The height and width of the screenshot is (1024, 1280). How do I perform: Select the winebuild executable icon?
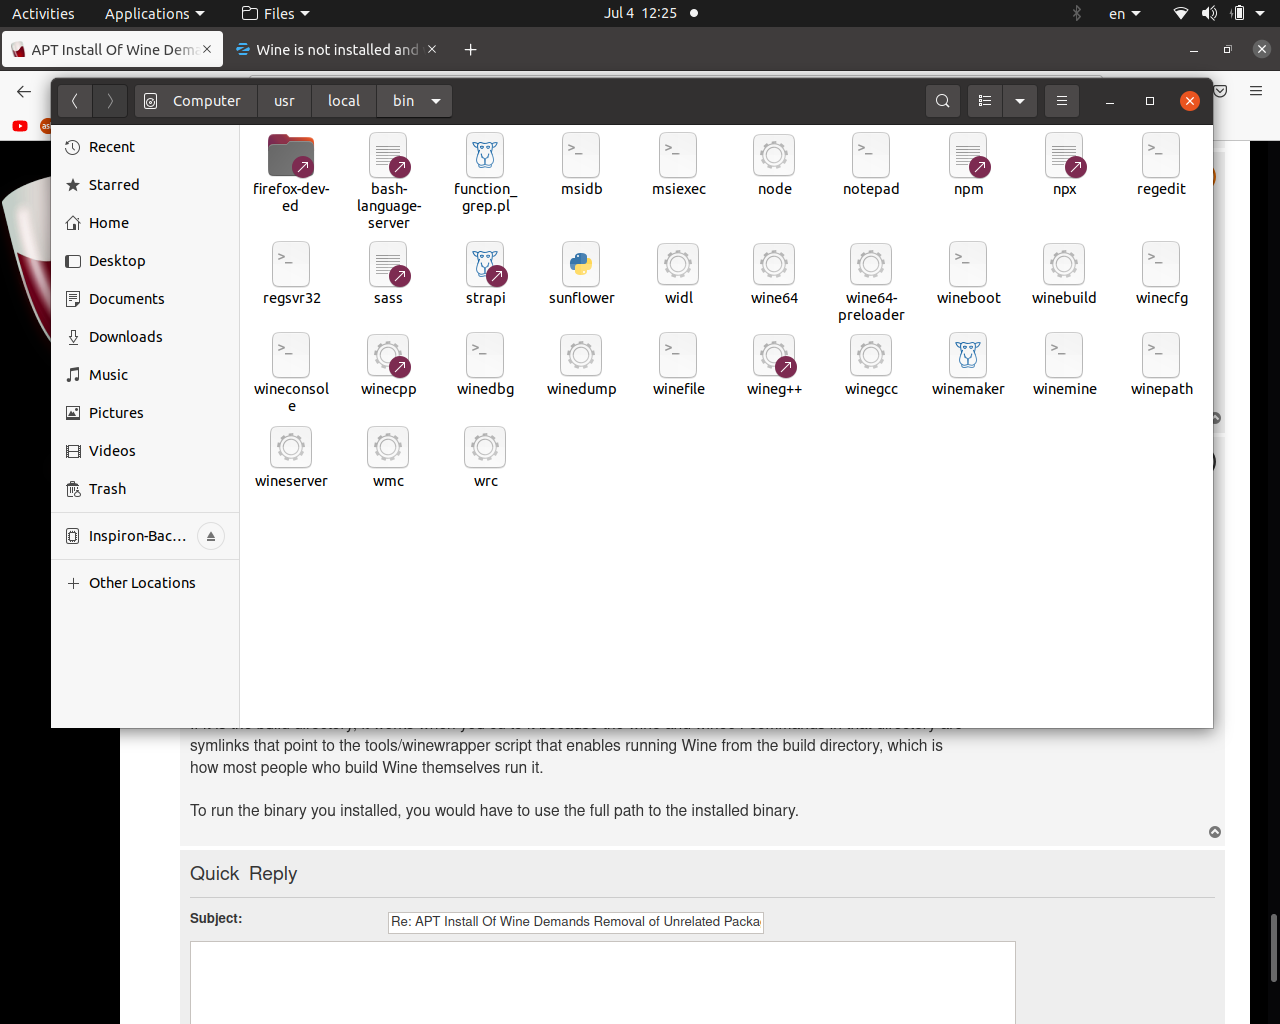(x=1064, y=265)
